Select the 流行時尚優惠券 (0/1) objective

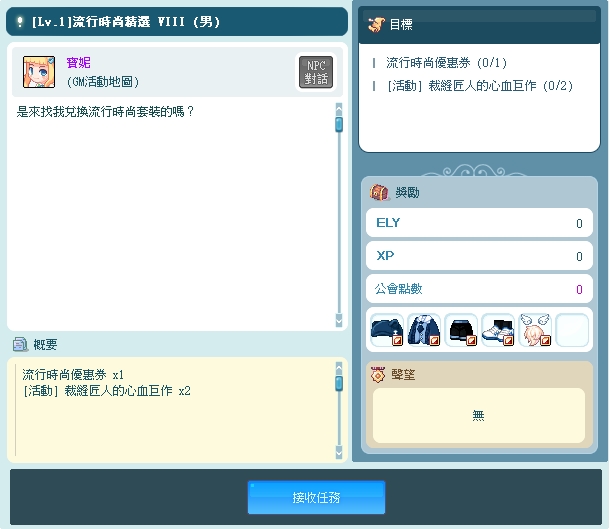coord(446,62)
